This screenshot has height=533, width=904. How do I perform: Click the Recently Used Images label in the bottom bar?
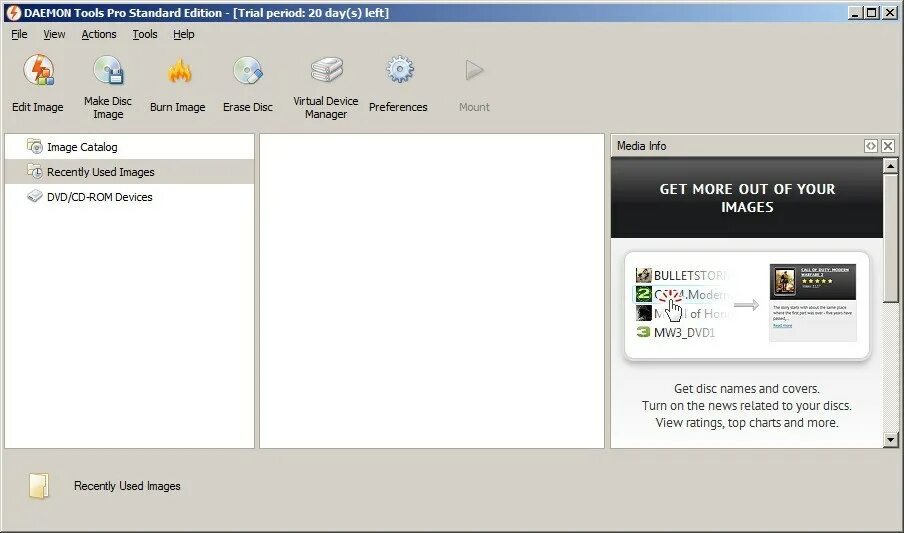point(127,486)
